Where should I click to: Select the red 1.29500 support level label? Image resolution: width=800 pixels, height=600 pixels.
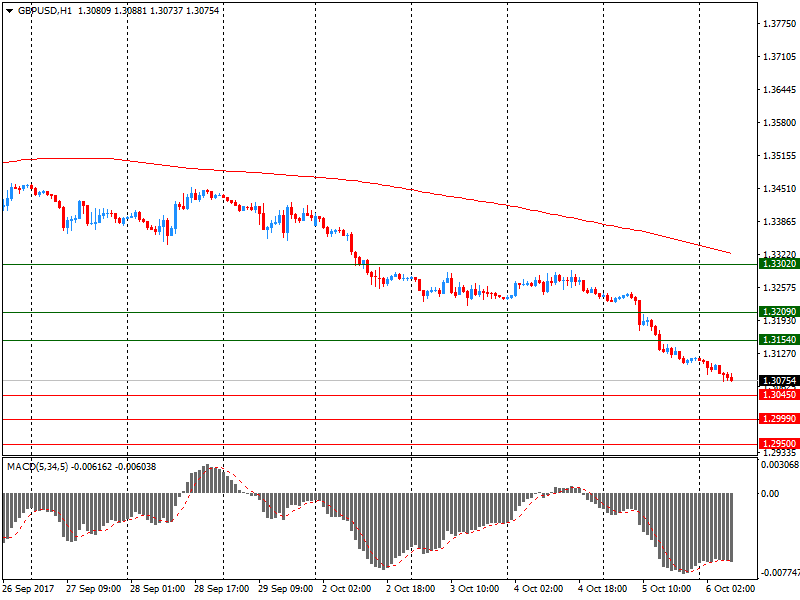[779, 444]
